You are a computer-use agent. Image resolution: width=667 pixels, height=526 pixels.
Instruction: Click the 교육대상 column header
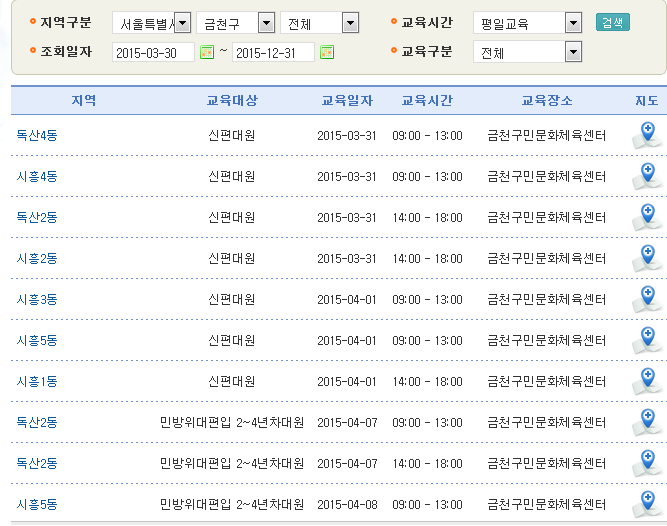coord(232,100)
